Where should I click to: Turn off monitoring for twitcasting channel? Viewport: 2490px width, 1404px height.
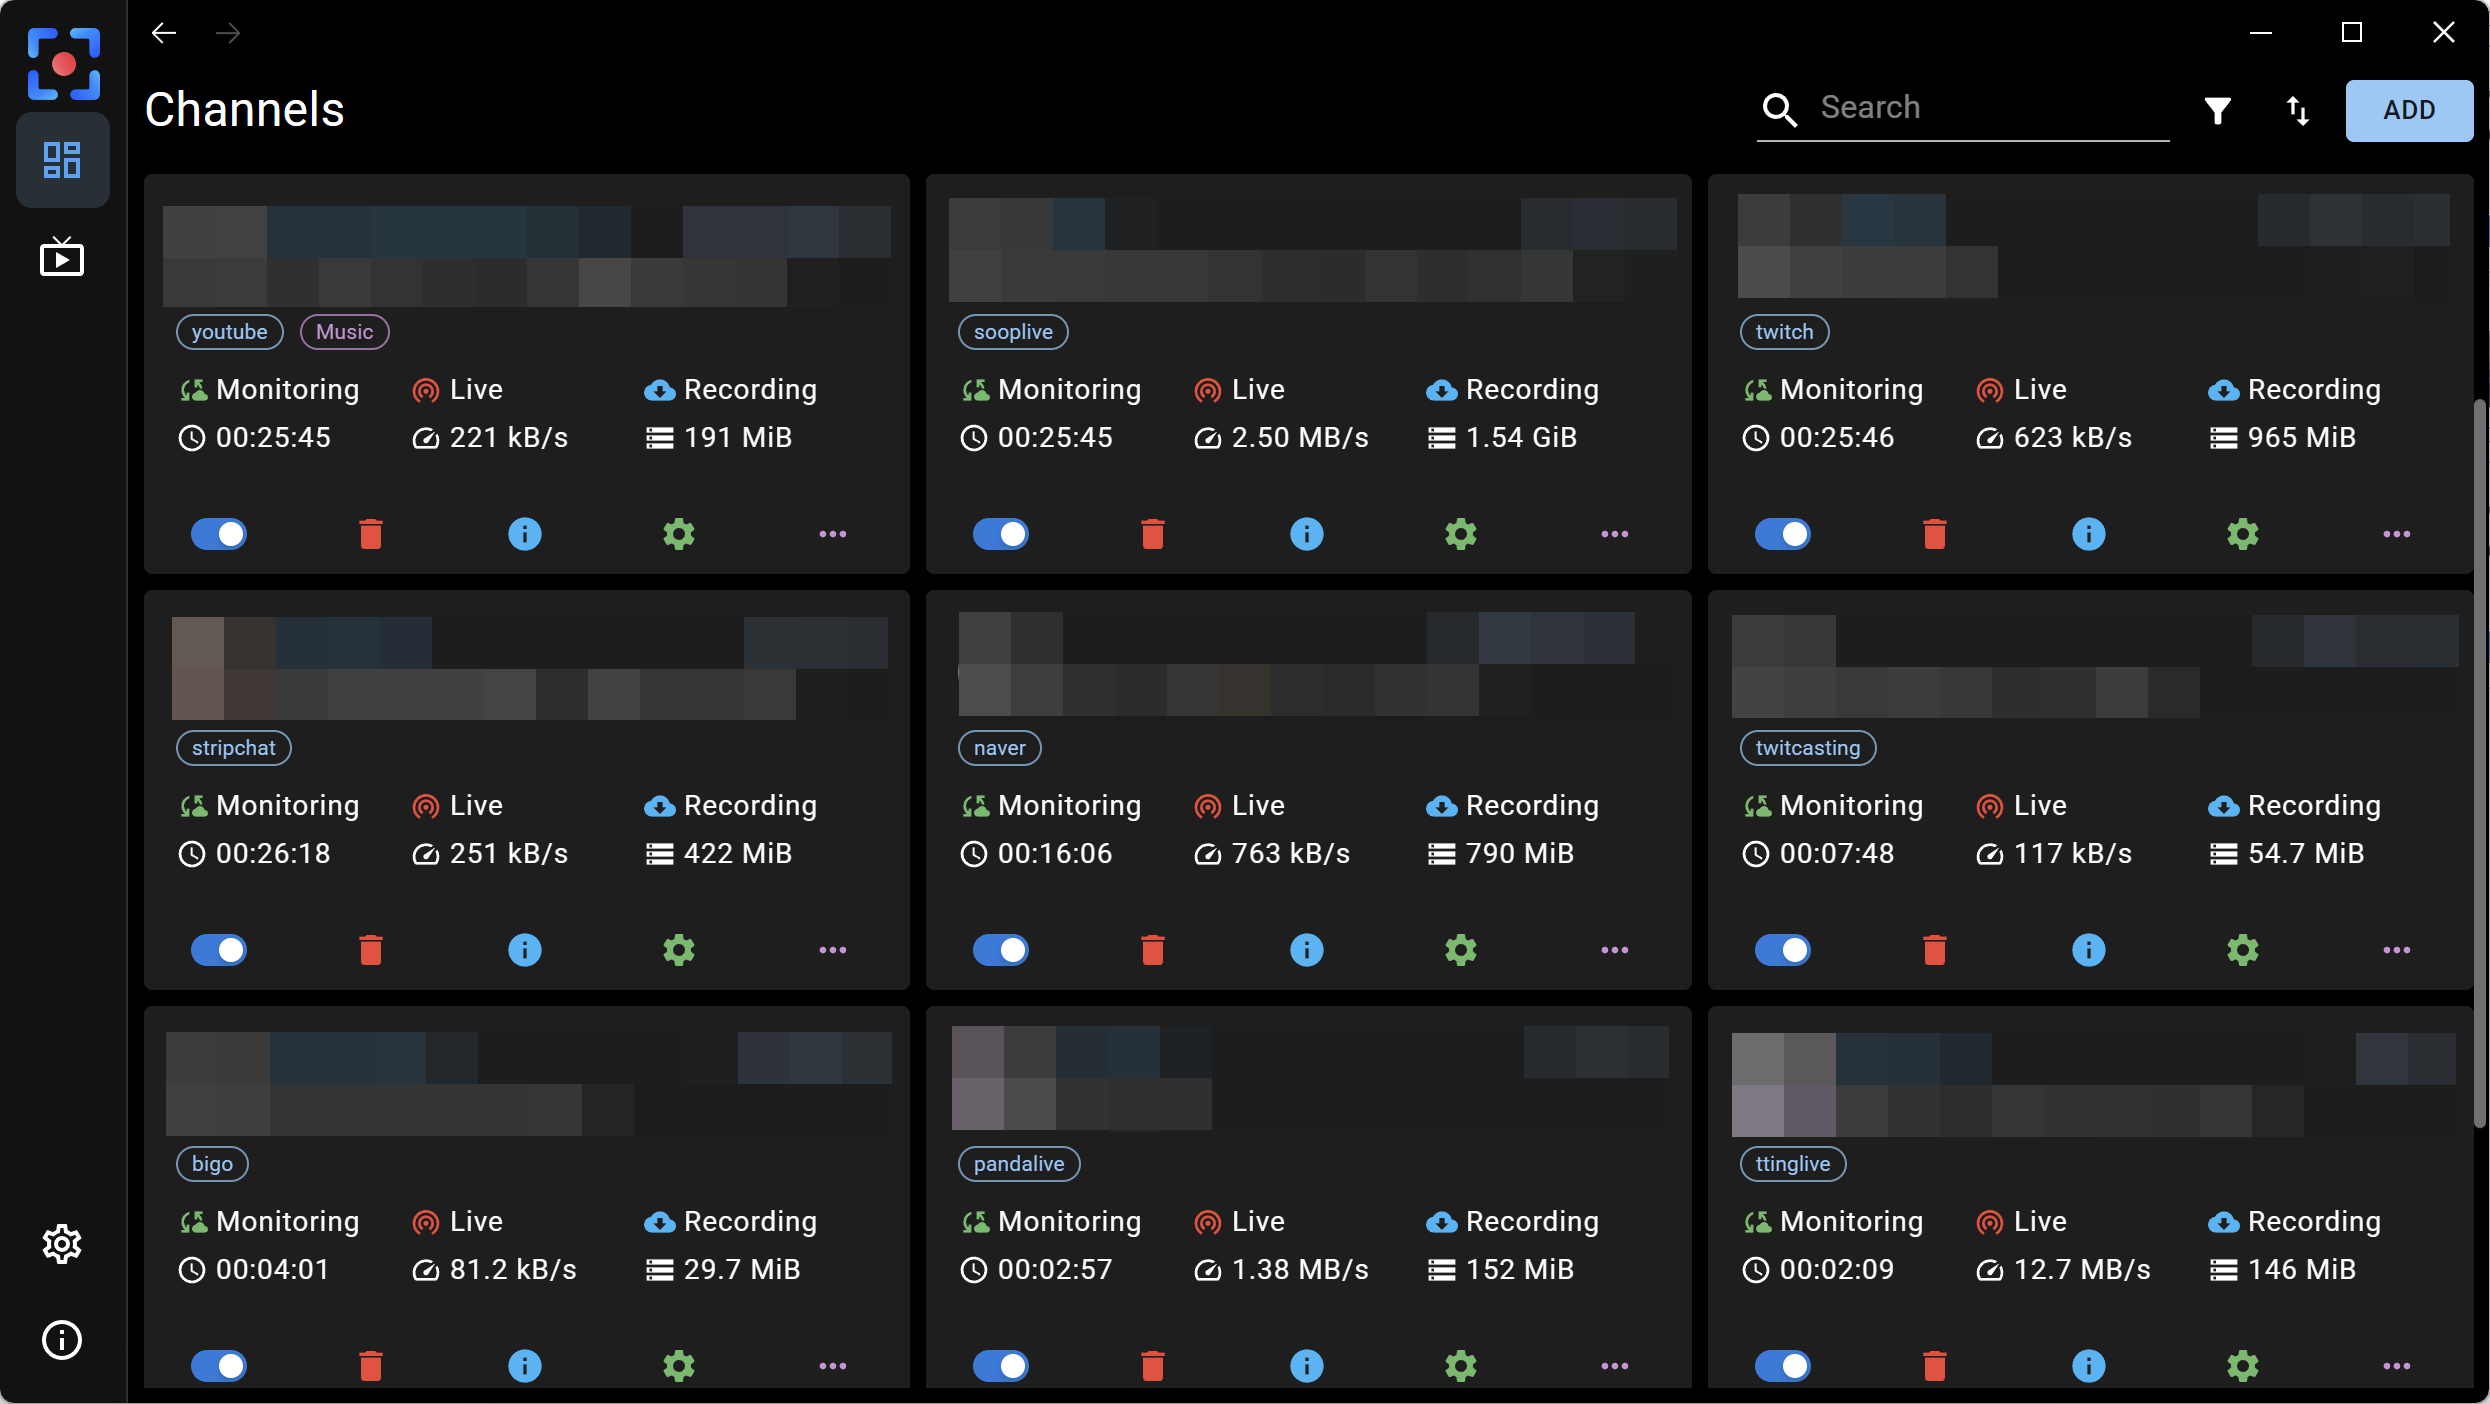click(1783, 950)
